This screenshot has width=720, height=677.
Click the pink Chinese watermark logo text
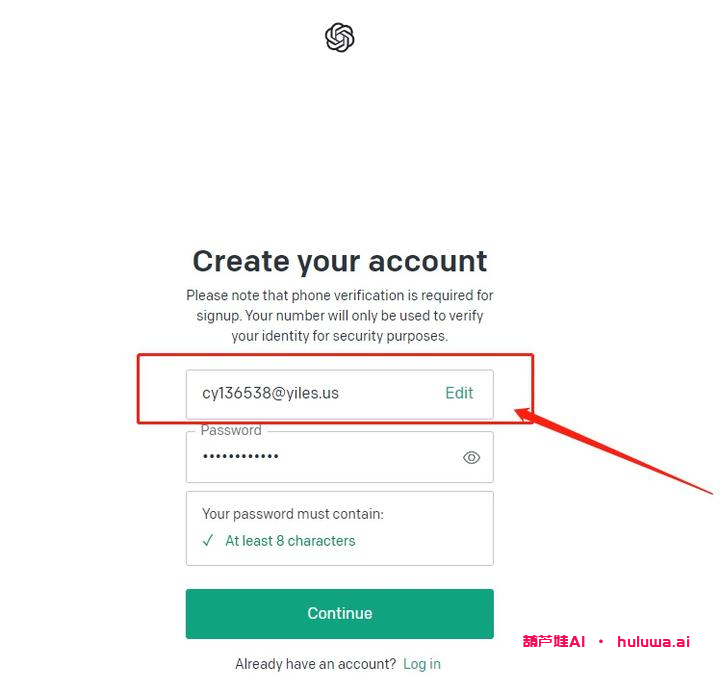click(553, 642)
